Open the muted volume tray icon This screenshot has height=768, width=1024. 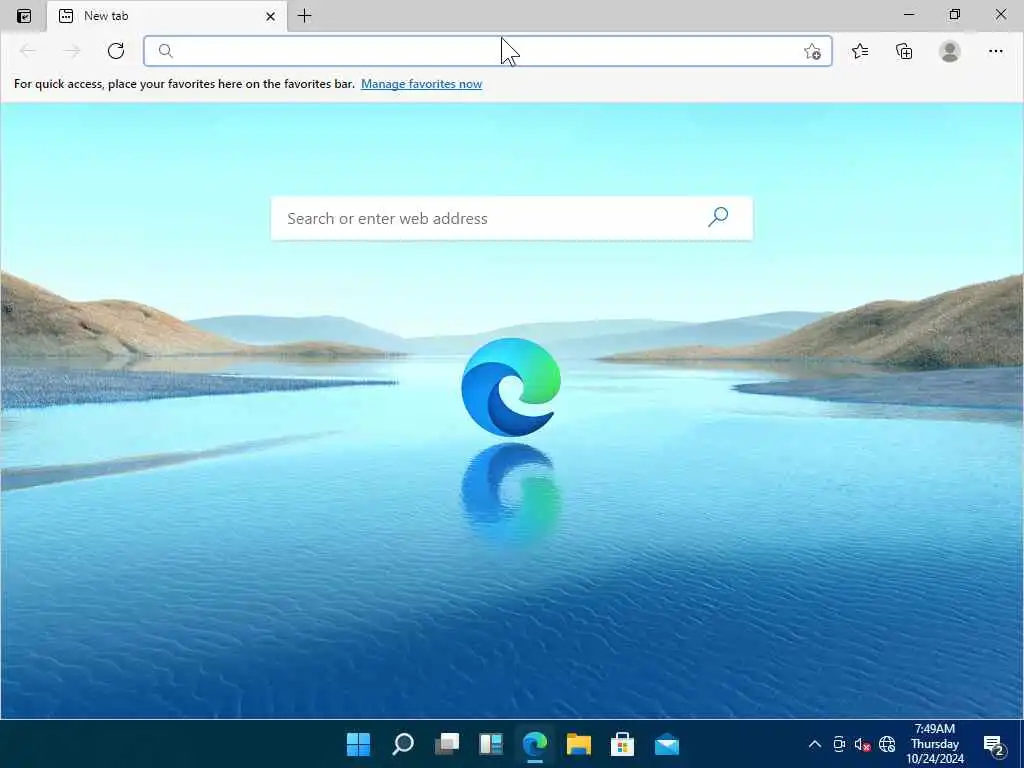(862, 744)
